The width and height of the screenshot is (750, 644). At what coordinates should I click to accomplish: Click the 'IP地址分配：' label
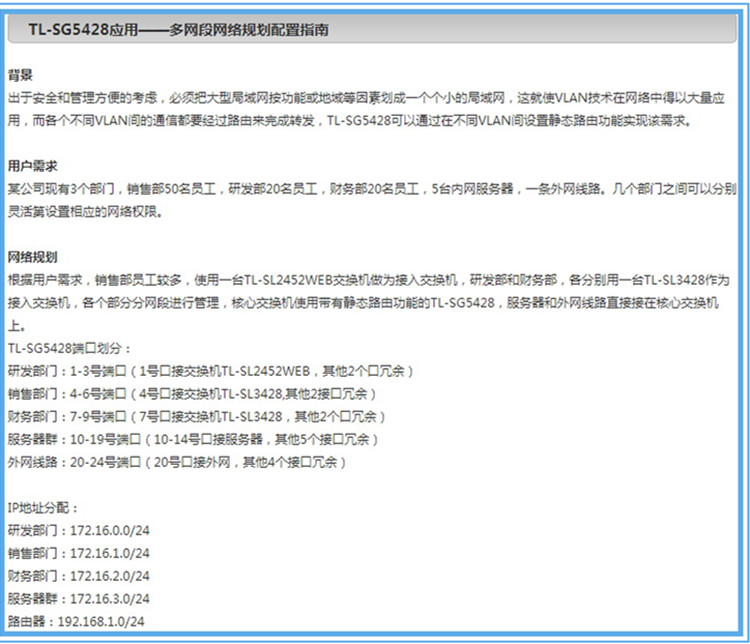(x=43, y=508)
